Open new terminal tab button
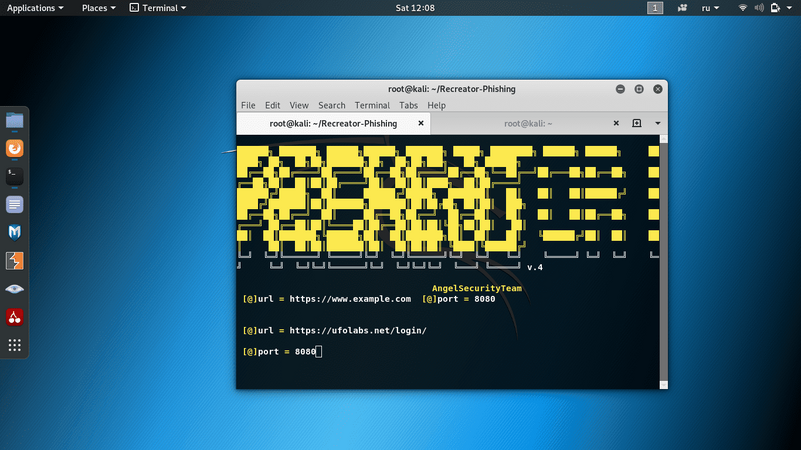This screenshot has height=450, width=801. coord(637,123)
